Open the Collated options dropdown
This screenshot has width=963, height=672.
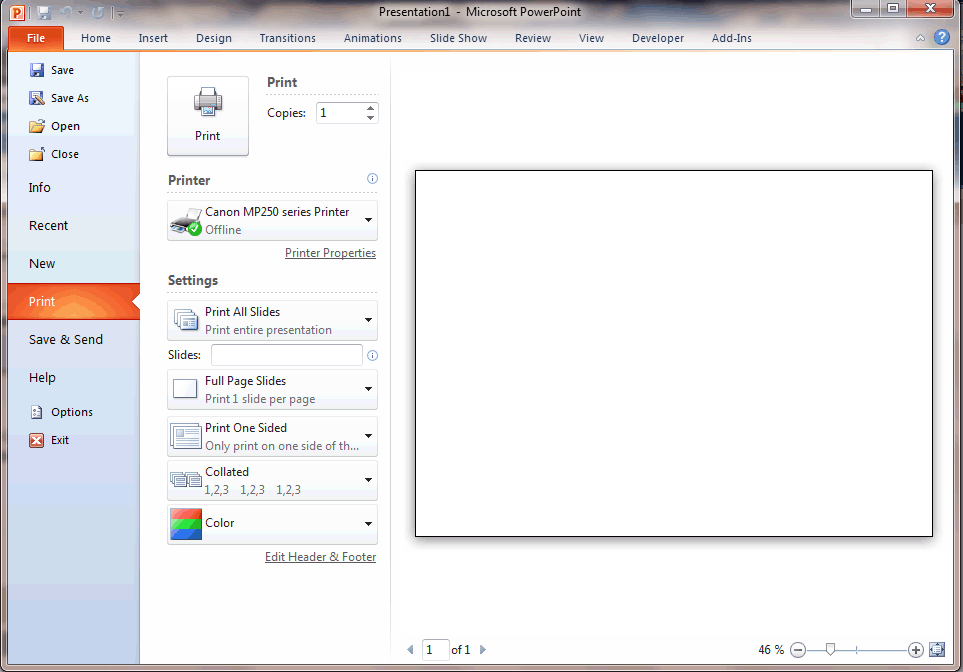[366, 480]
